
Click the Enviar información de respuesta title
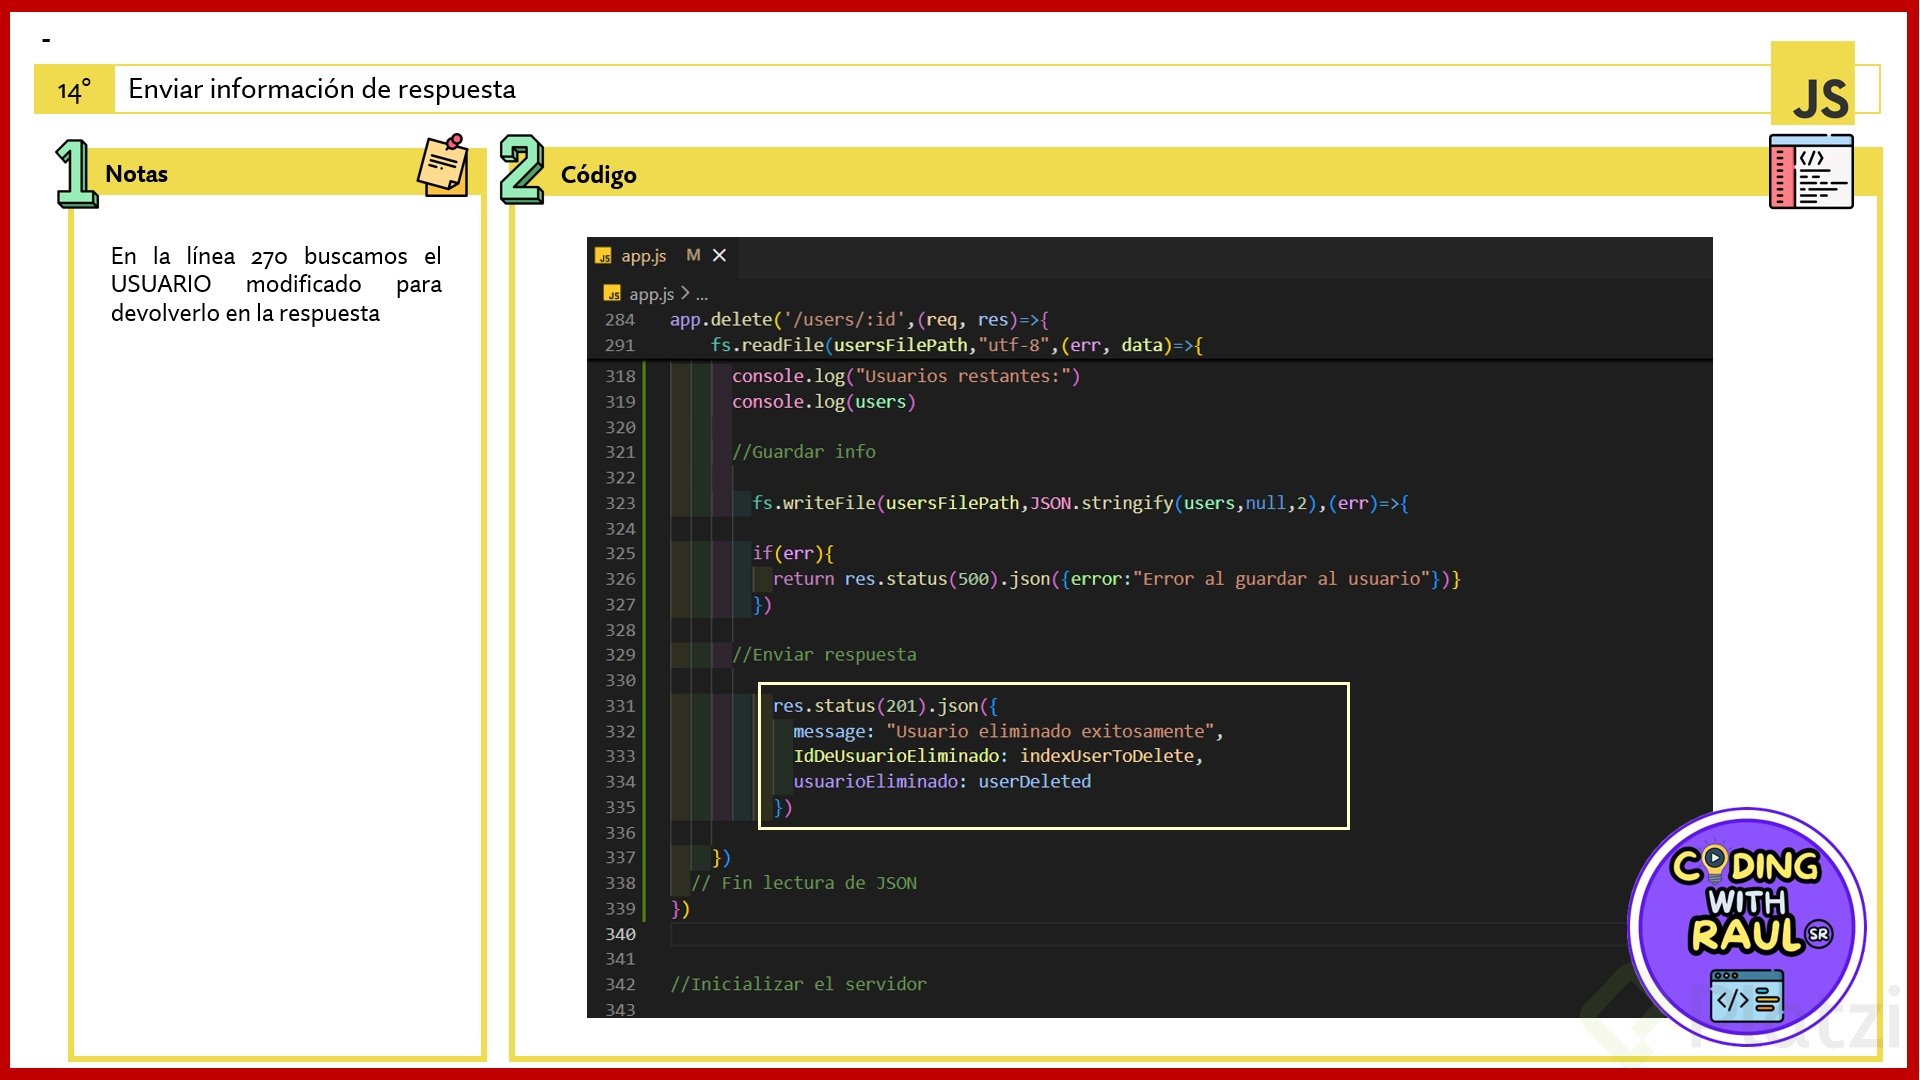pos(322,89)
